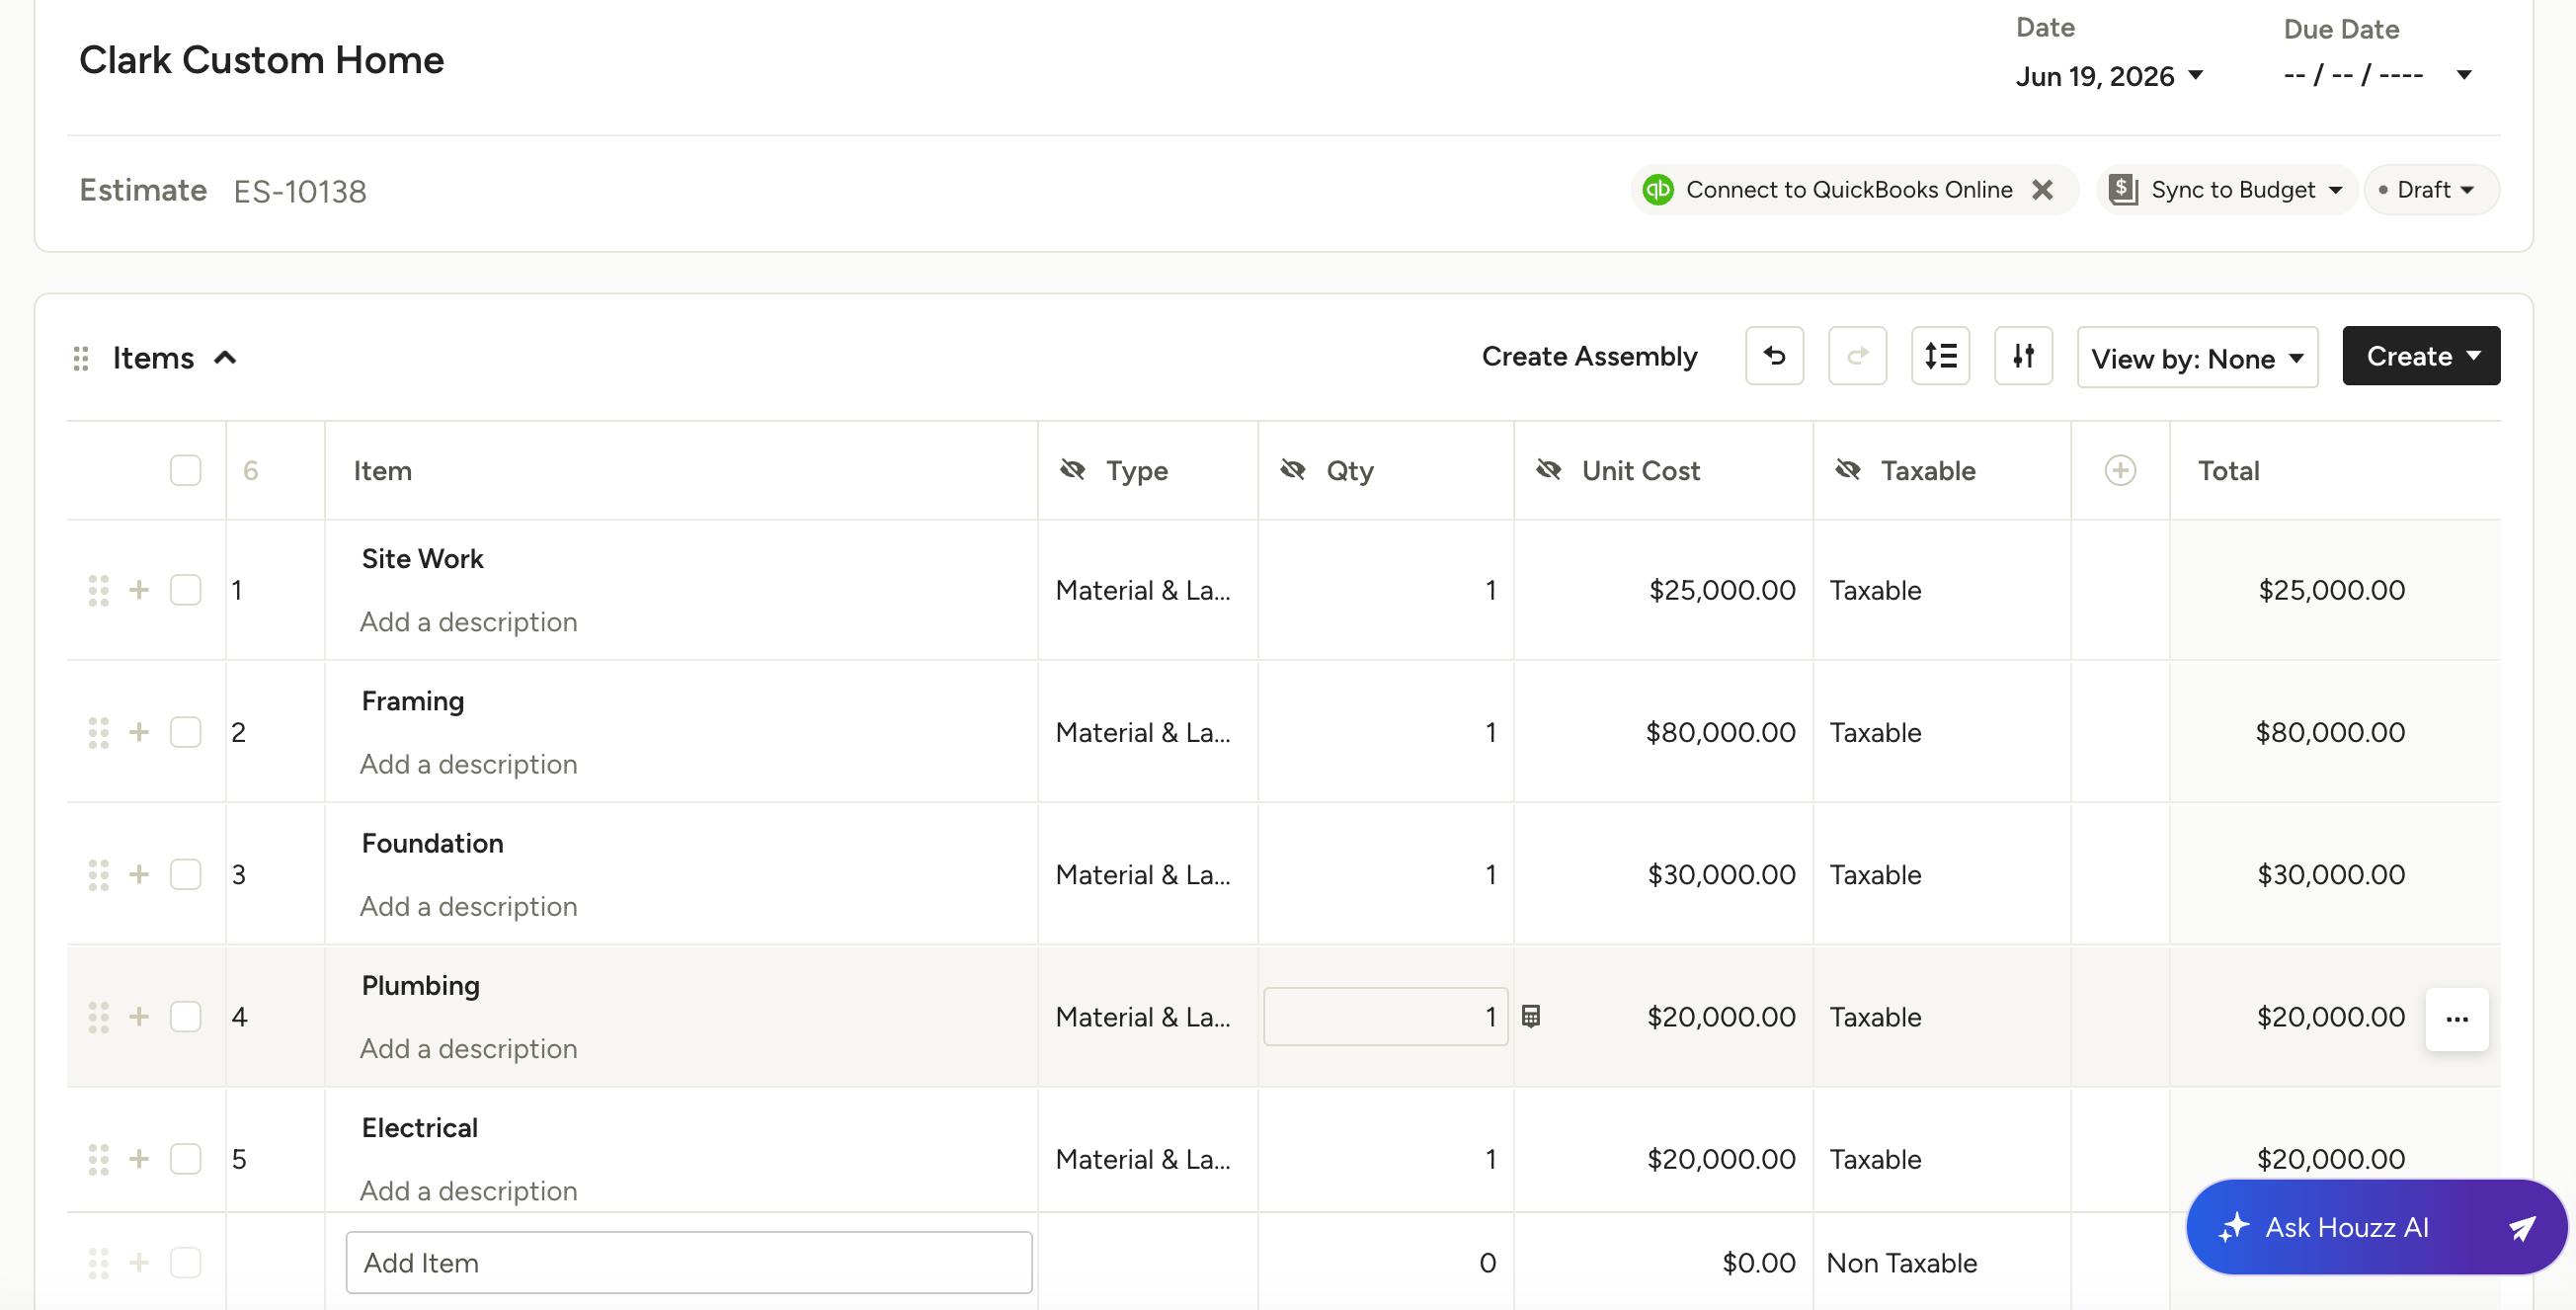Viewport: 2576px width, 1310px height.
Task: Open the column settings sliders icon
Action: (2023, 356)
